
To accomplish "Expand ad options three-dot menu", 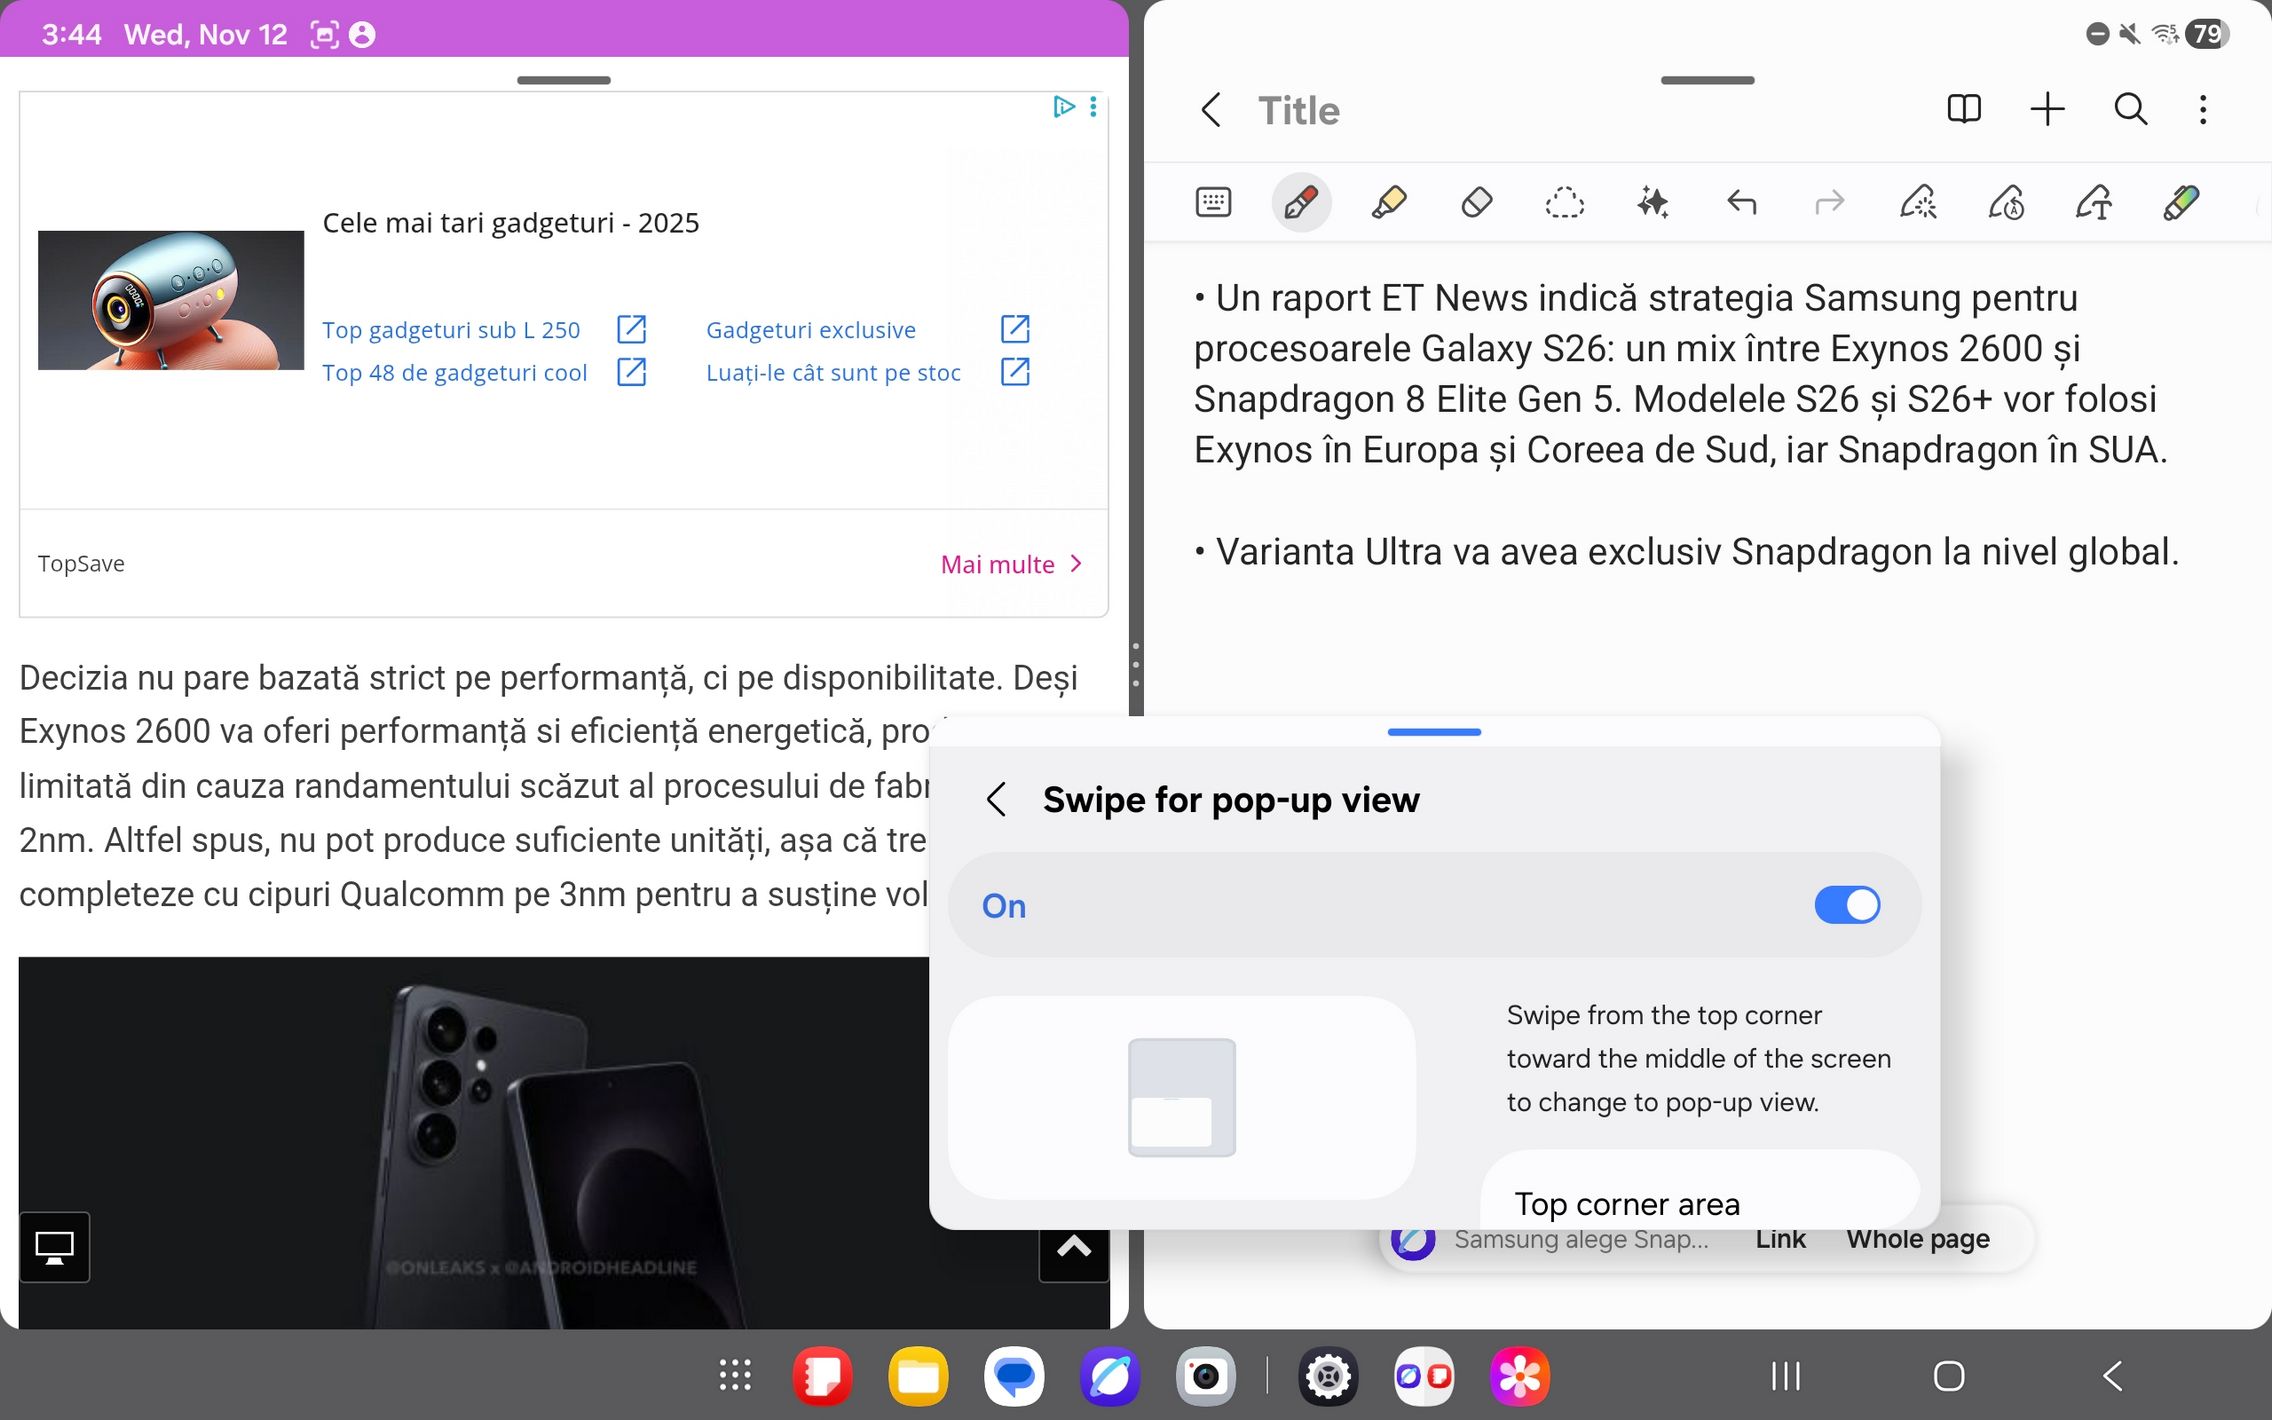I will [x=1093, y=106].
